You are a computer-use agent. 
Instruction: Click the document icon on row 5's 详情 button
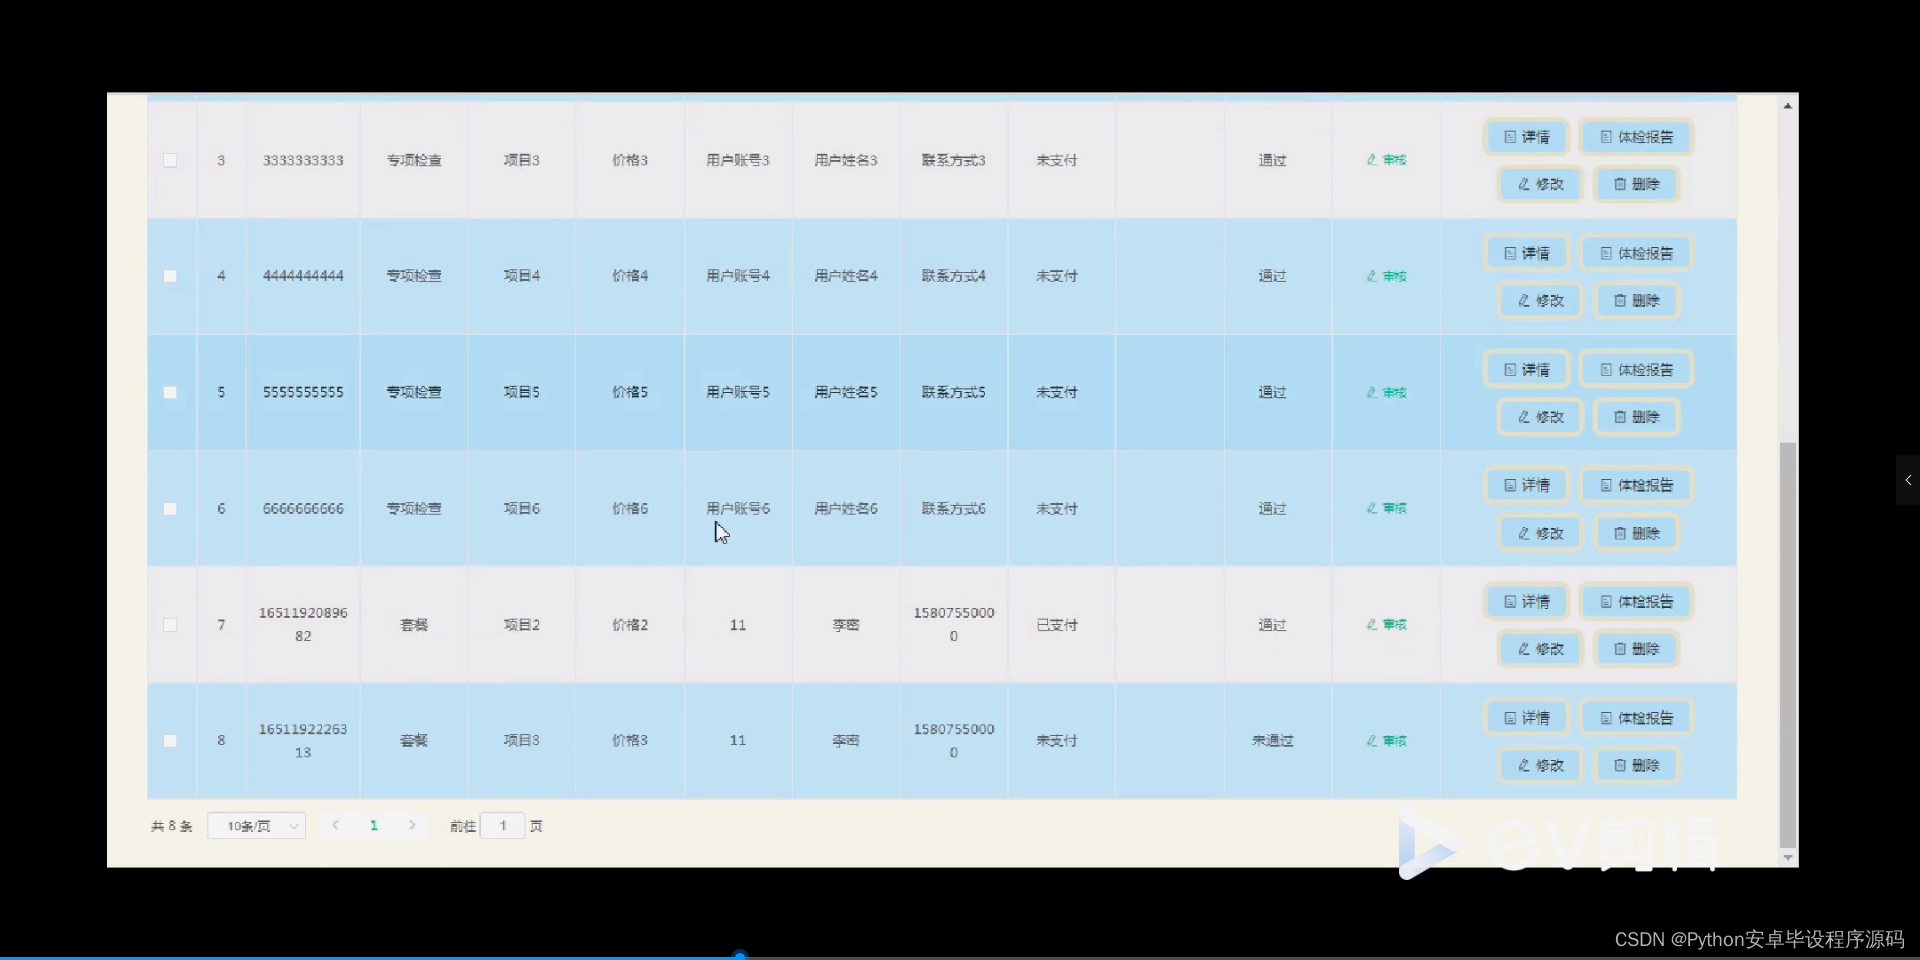click(x=1510, y=368)
